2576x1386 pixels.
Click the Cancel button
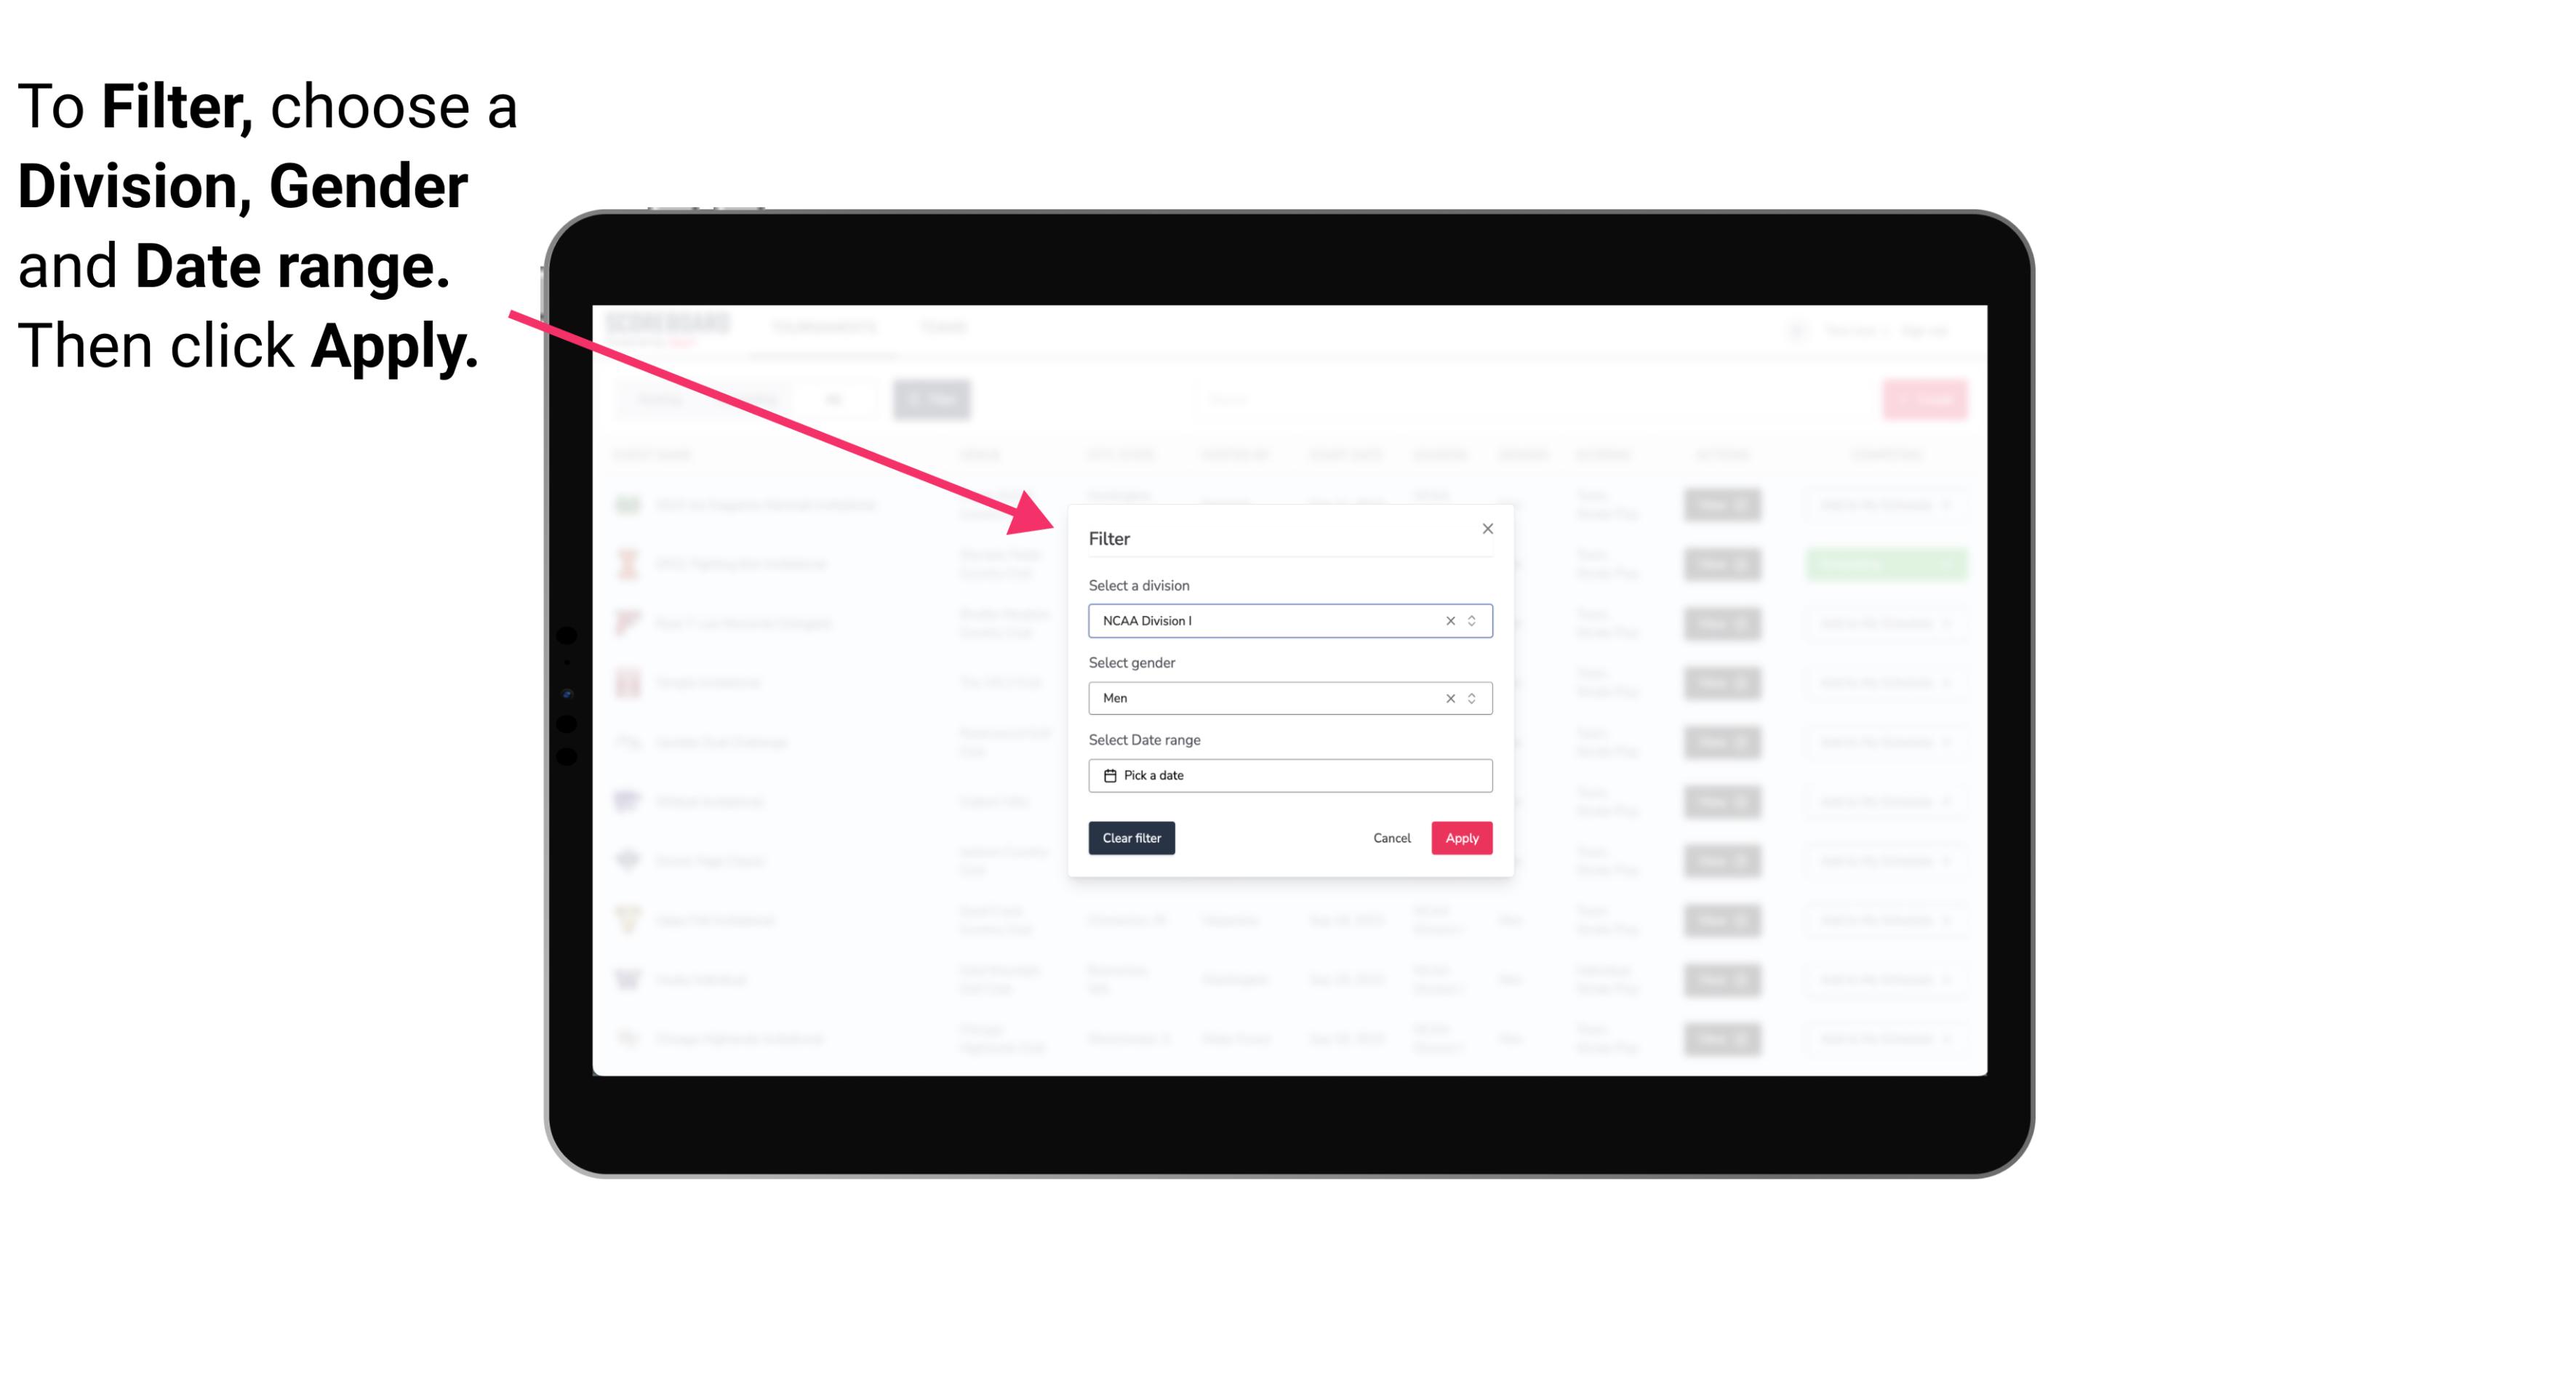[x=1391, y=838]
